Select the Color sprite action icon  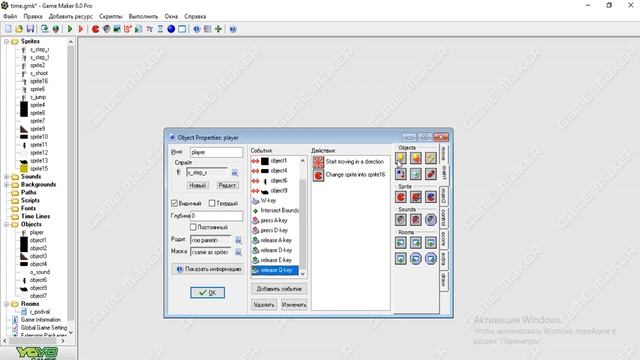click(x=431, y=197)
